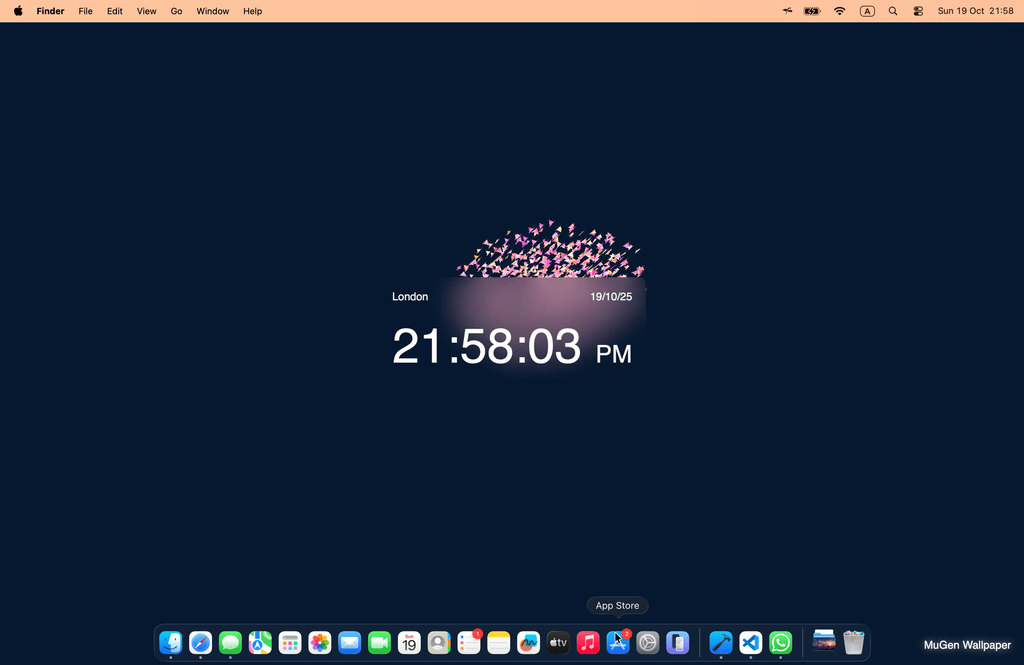
Task: Open Xcode from the dock
Action: 721,642
